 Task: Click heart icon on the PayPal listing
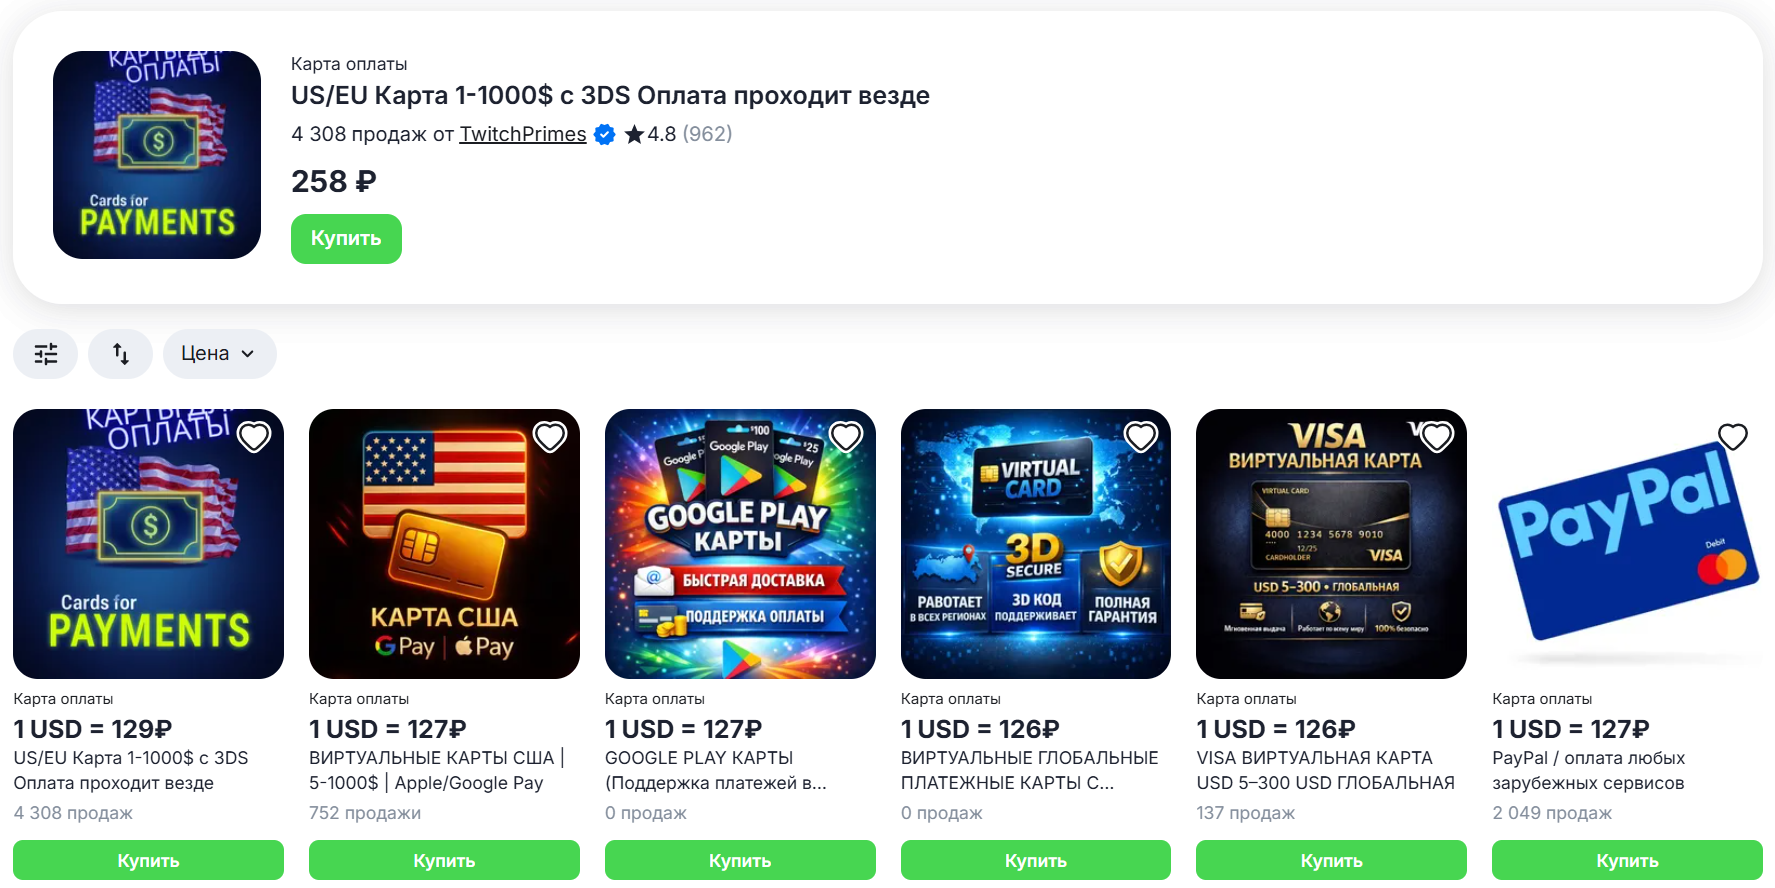tap(1733, 437)
